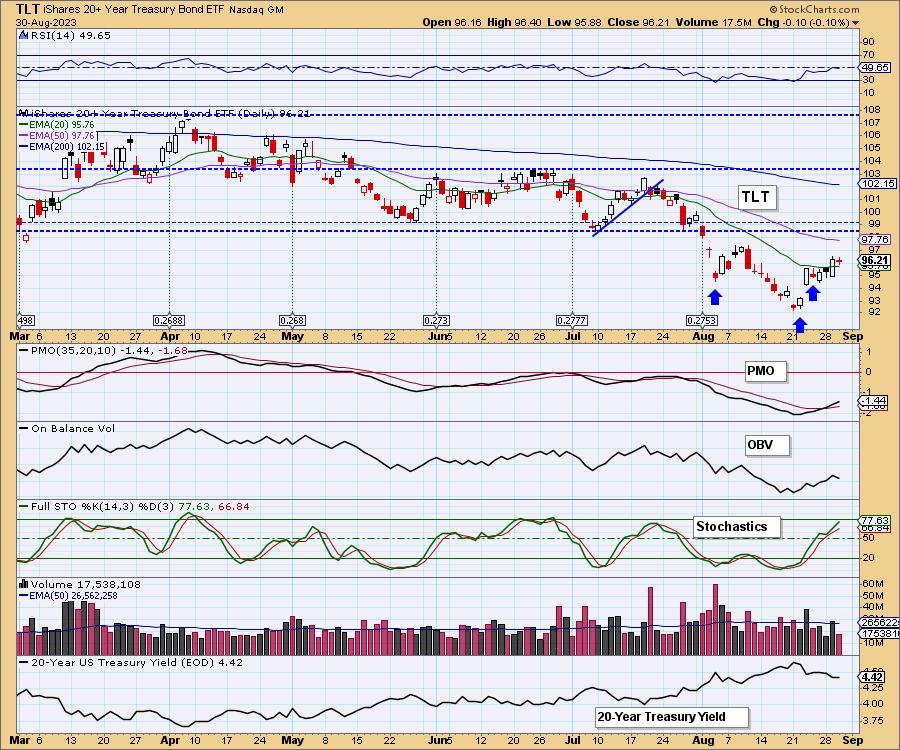Image resolution: width=900 pixels, height=750 pixels.
Task: Click the 4.42 yield value tag on right
Action: point(872,677)
